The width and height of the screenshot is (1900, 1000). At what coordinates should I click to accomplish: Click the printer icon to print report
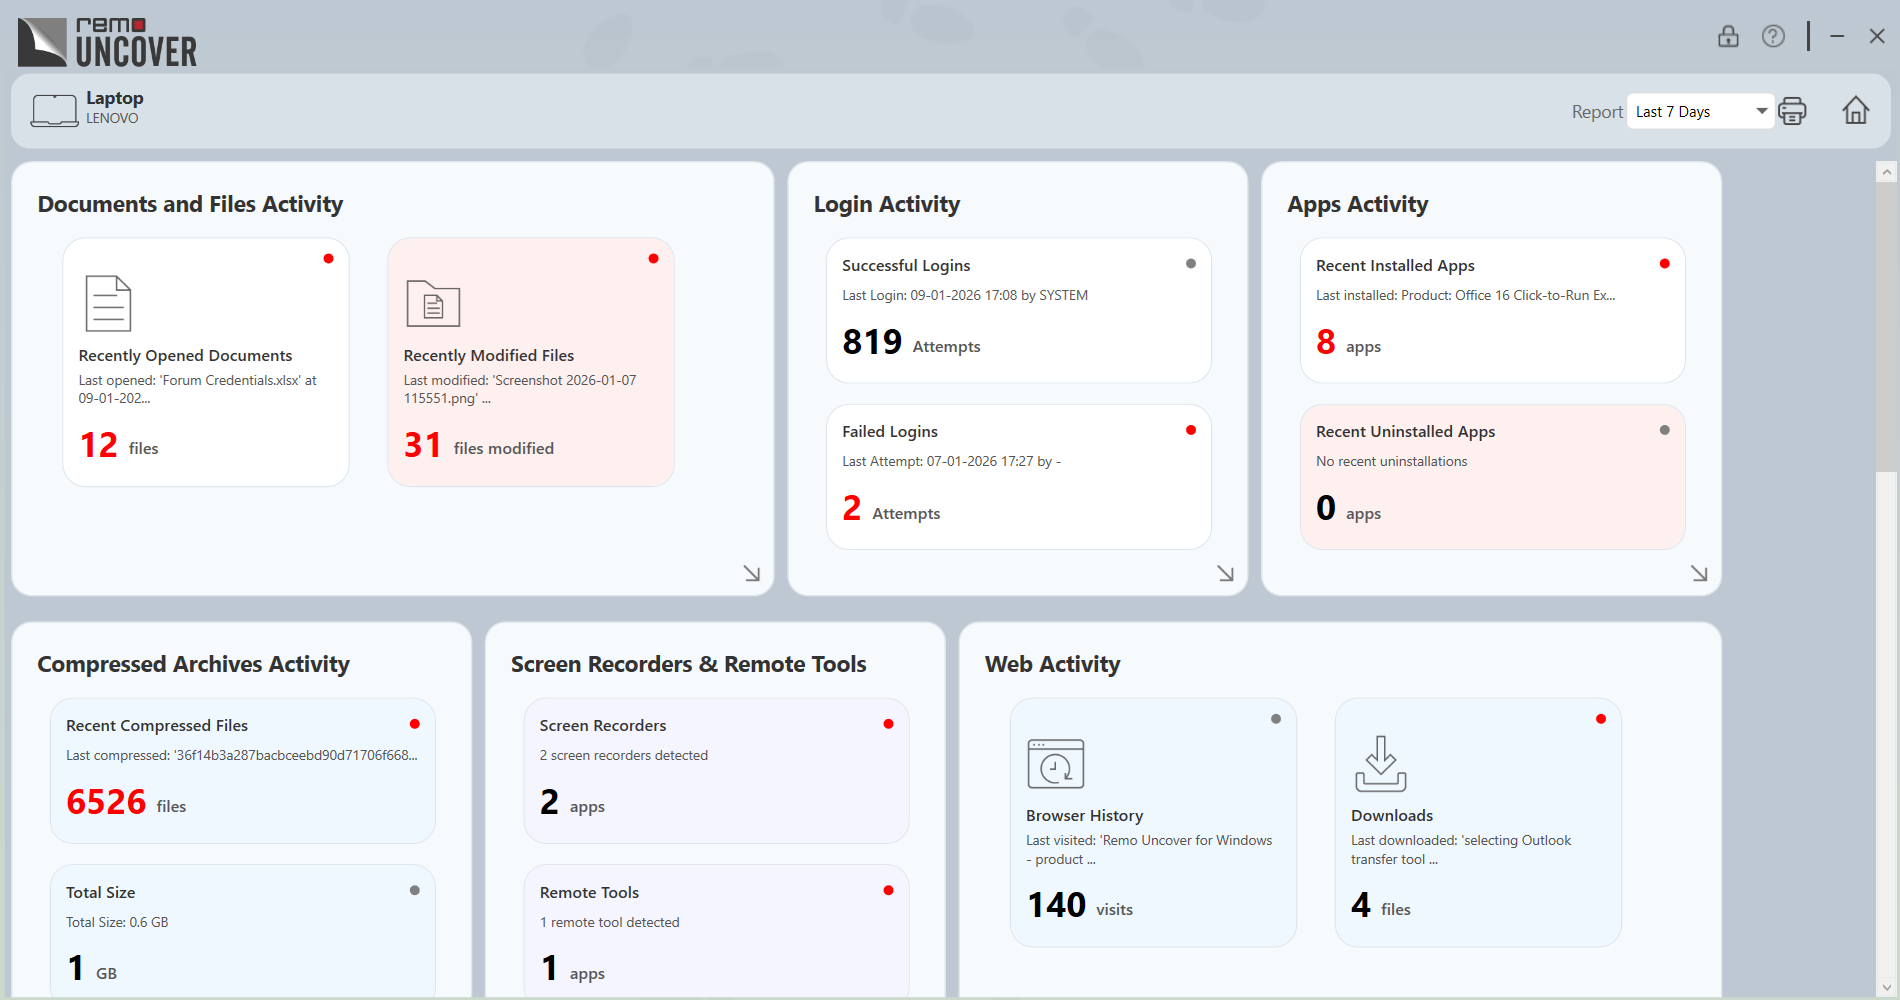coord(1792,111)
